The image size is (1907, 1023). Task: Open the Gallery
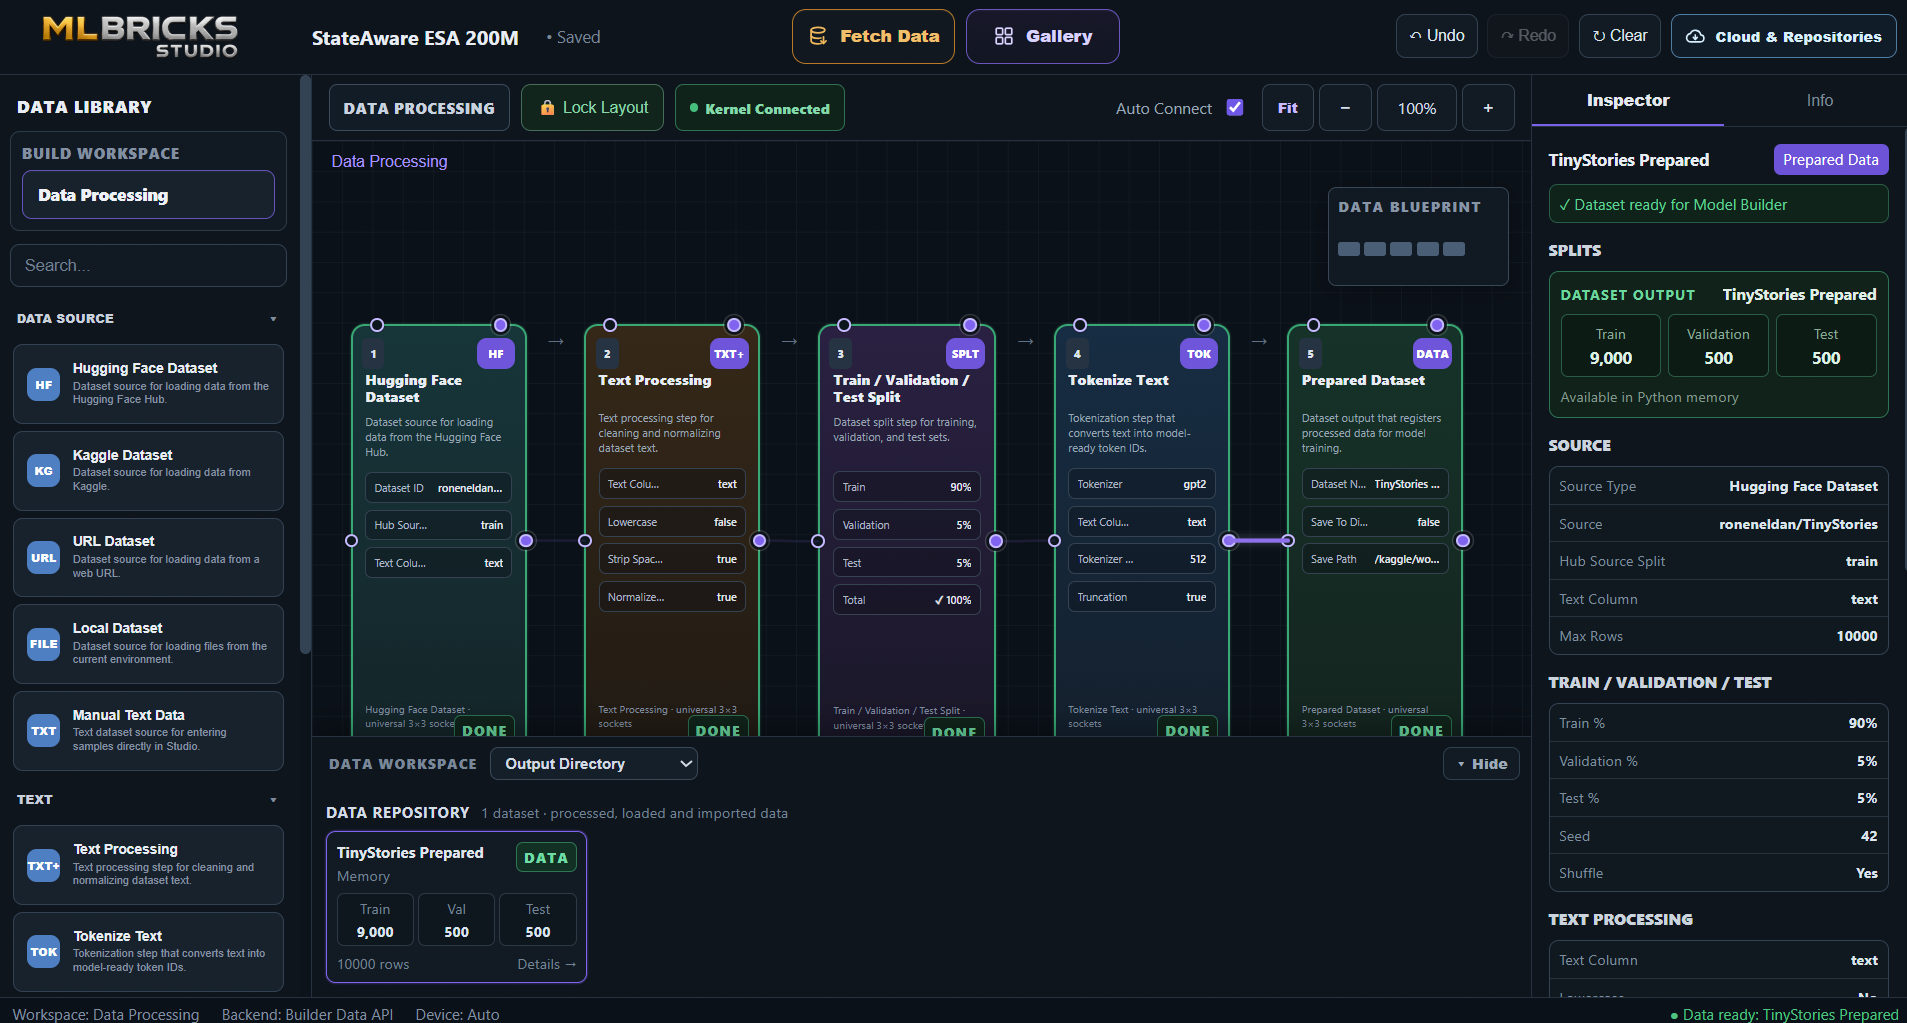(x=1043, y=36)
